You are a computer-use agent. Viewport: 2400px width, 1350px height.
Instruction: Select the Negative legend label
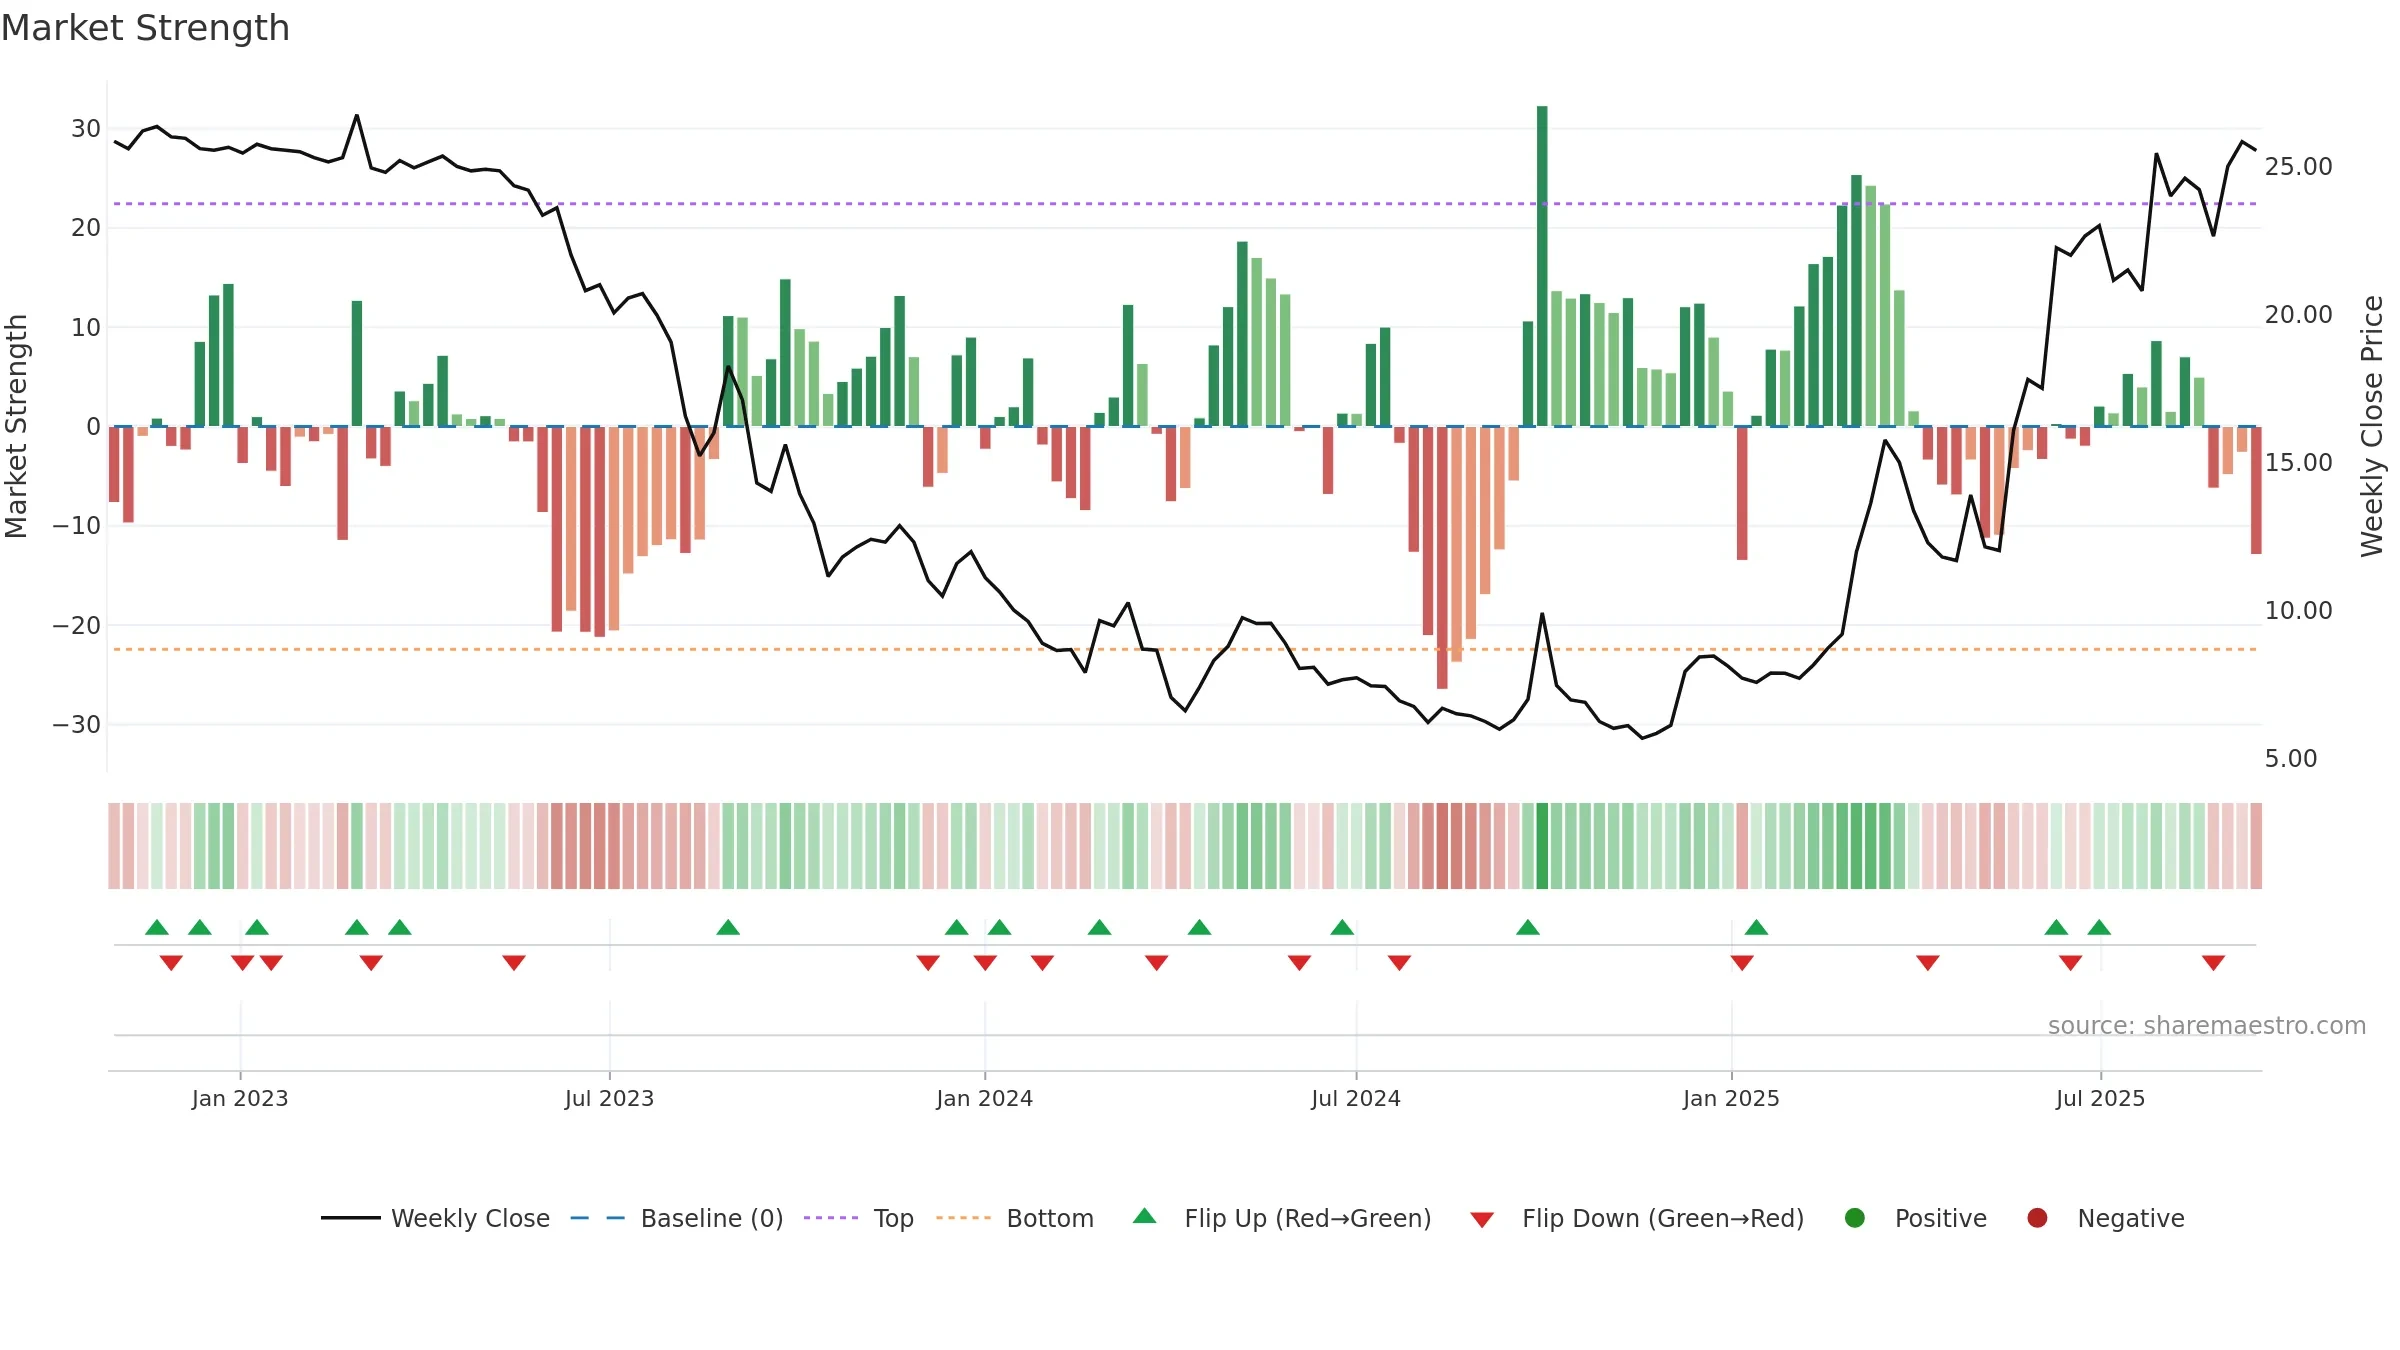click(x=2131, y=1218)
